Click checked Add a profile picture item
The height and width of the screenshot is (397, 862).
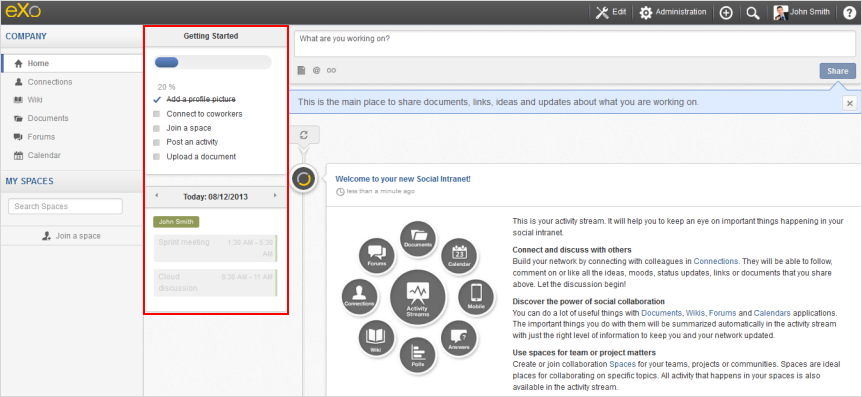point(201,100)
